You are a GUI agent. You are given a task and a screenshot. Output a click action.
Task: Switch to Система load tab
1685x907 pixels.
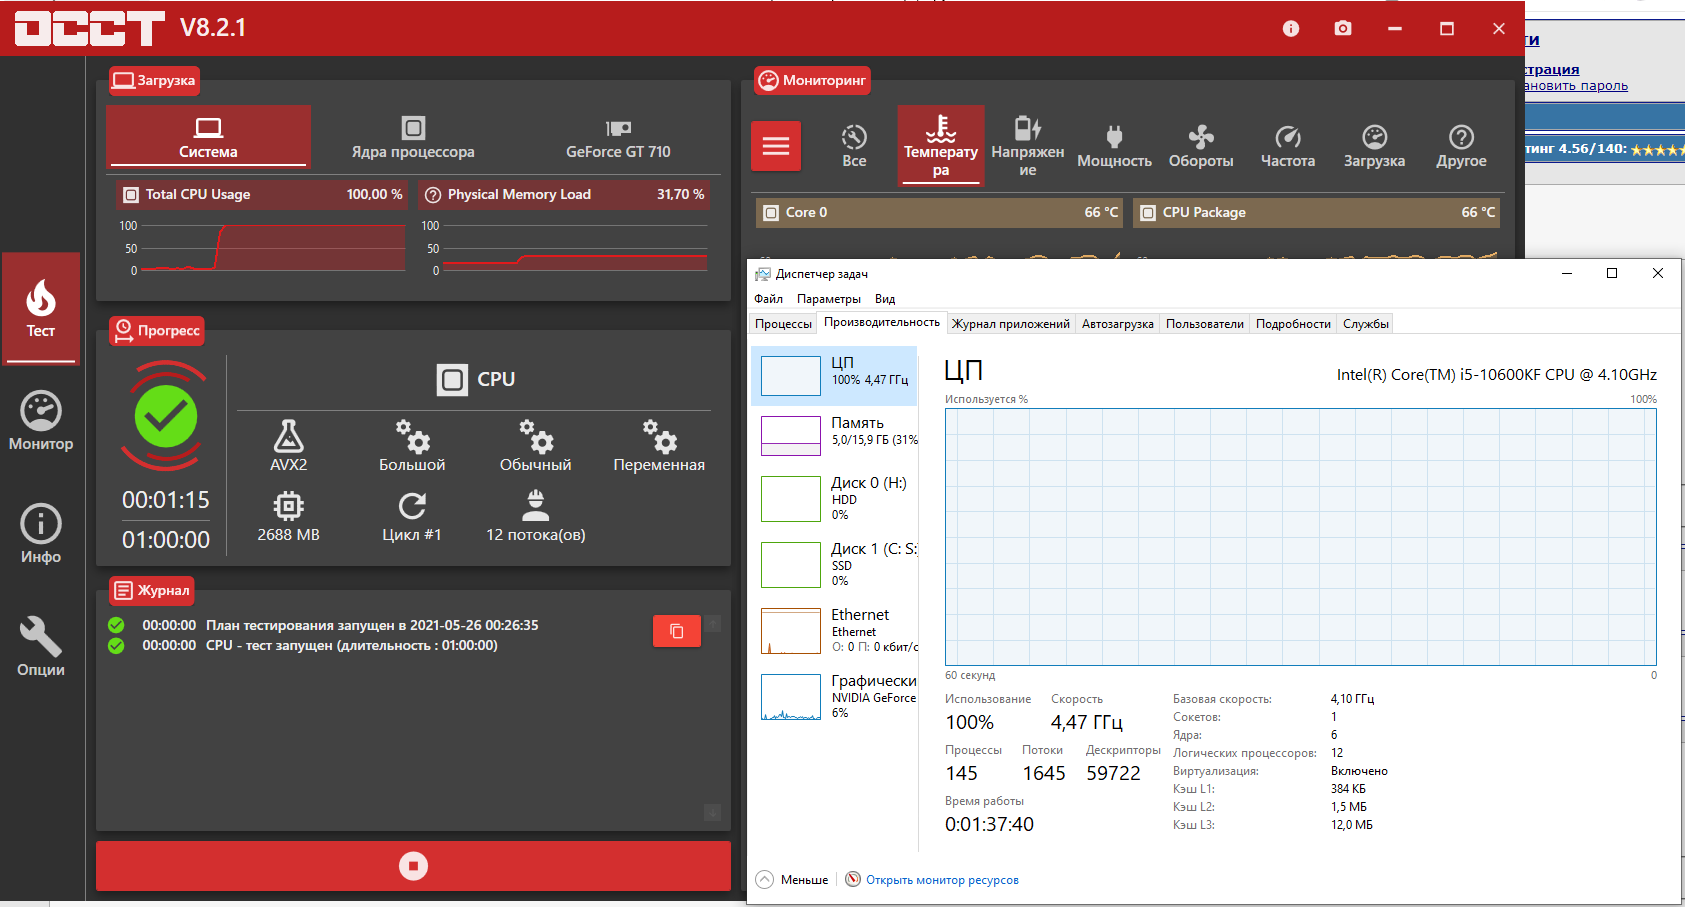pos(208,138)
